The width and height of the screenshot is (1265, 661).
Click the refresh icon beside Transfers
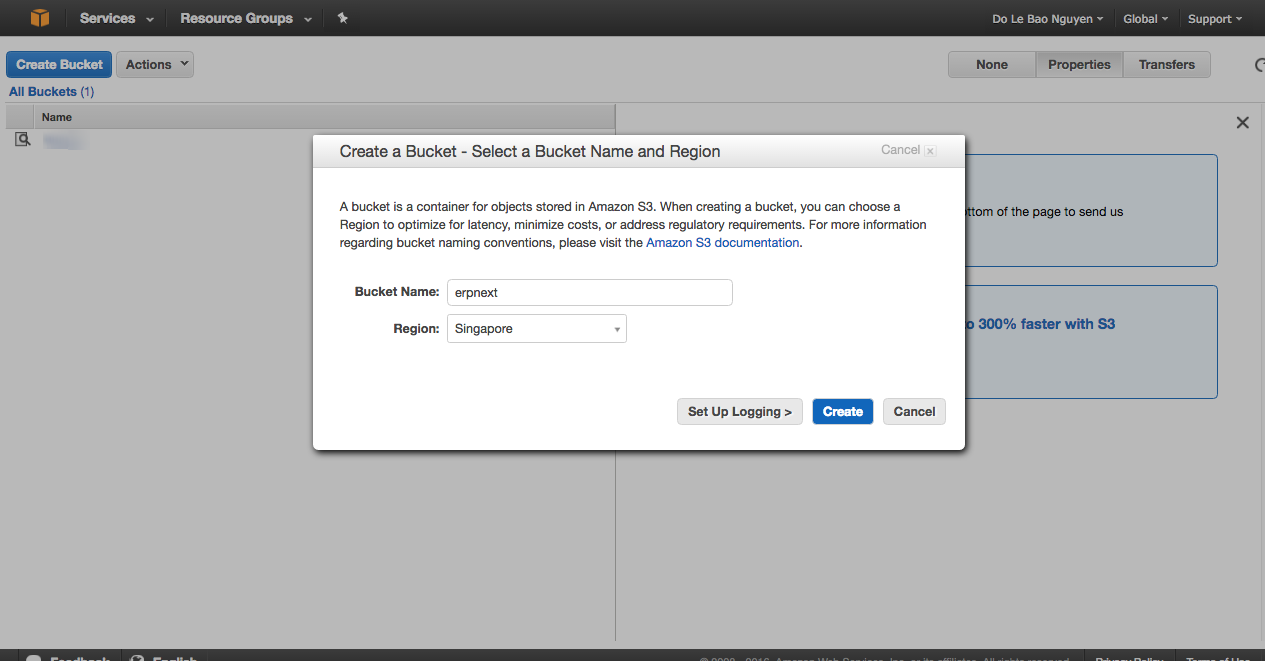[x=1259, y=65]
